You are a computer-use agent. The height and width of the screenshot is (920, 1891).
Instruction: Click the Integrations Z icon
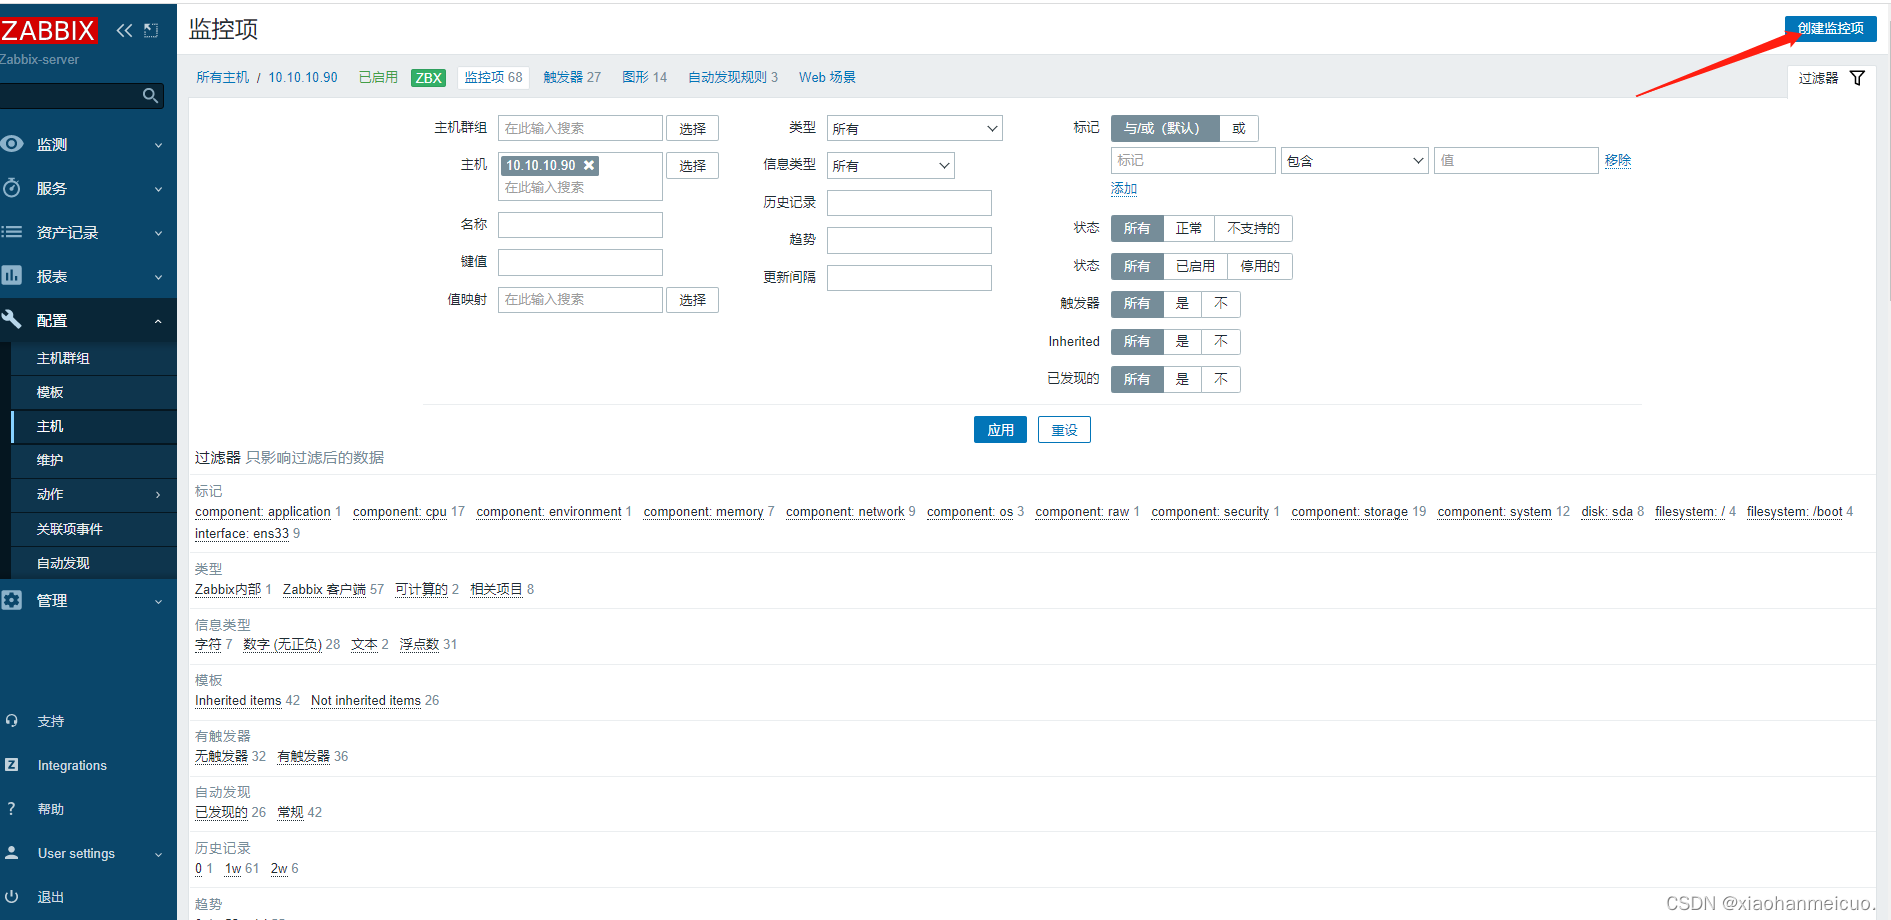pos(12,764)
